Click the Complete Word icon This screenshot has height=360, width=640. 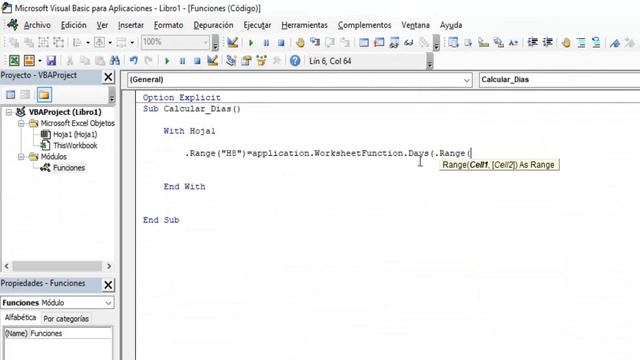[513, 42]
